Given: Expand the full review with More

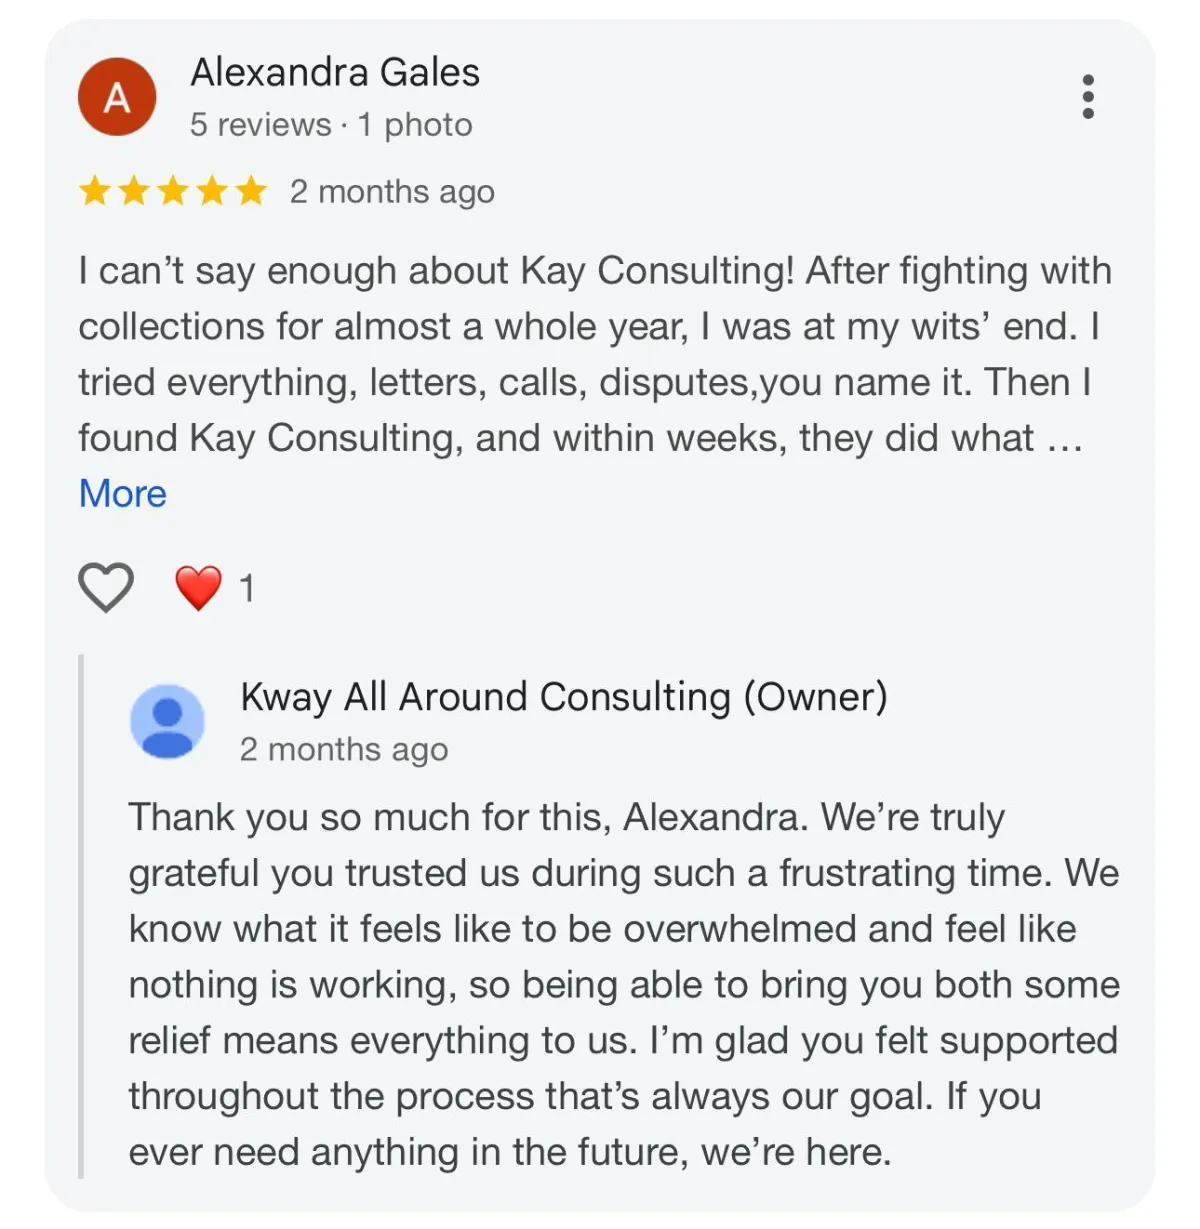Looking at the screenshot, I should point(122,494).
